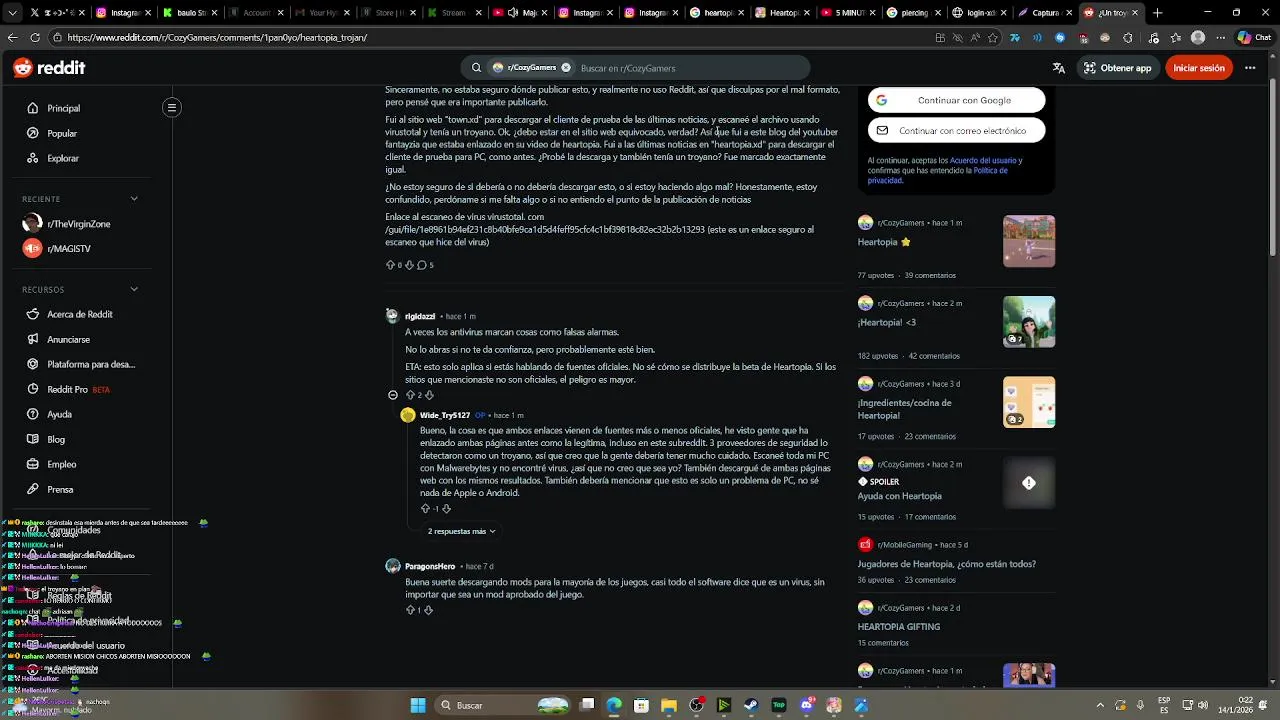
Task: Open the Principal home sidebar item
Action: pos(63,108)
